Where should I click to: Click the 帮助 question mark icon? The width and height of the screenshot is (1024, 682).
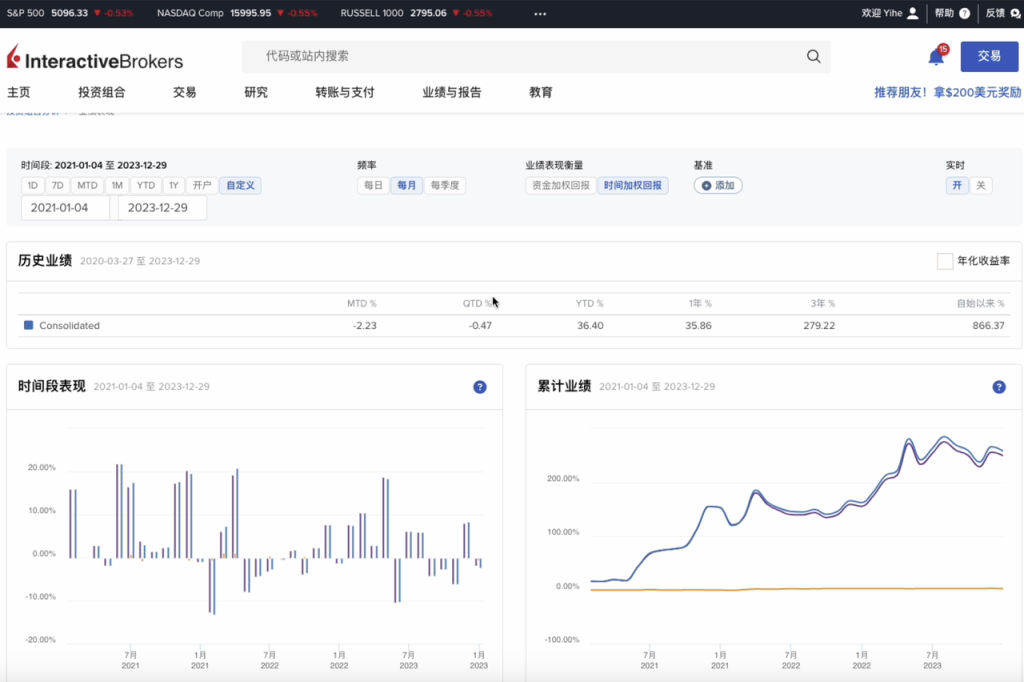coord(964,13)
